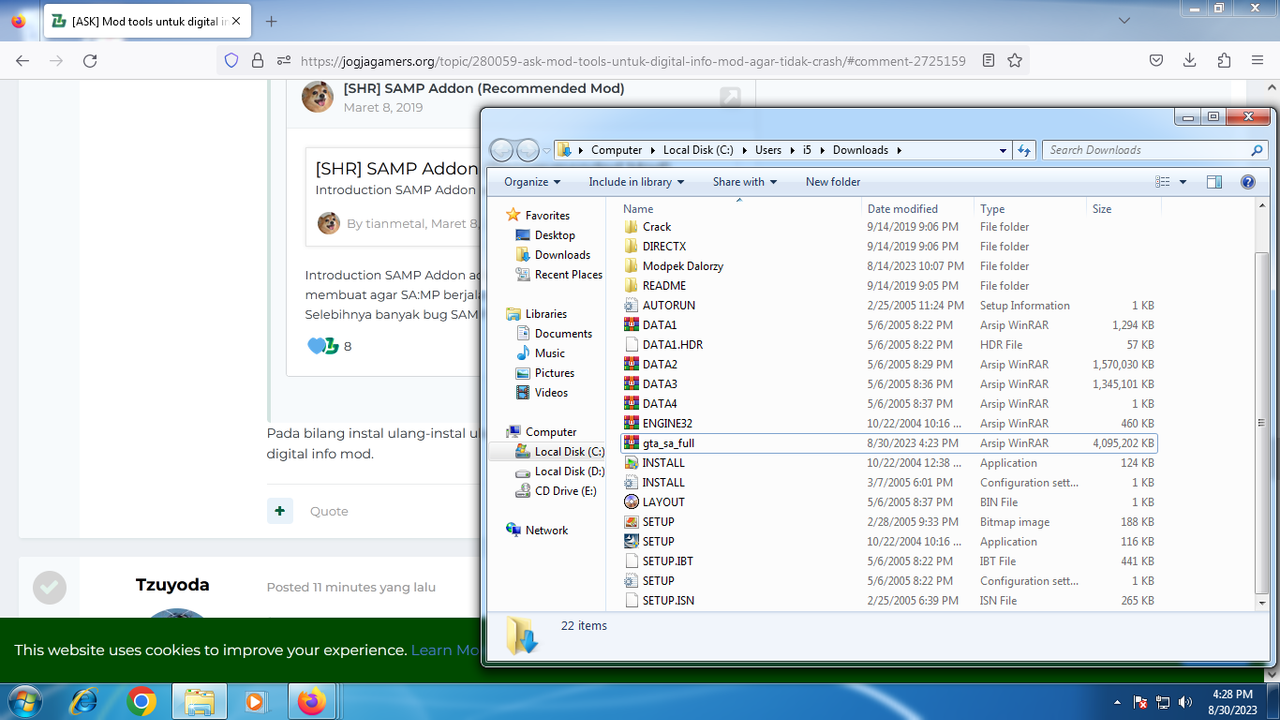The width and height of the screenshot is (1280, 720).
Task: Launch Google Chrome from the taskbar
Action: coord(141,702)
